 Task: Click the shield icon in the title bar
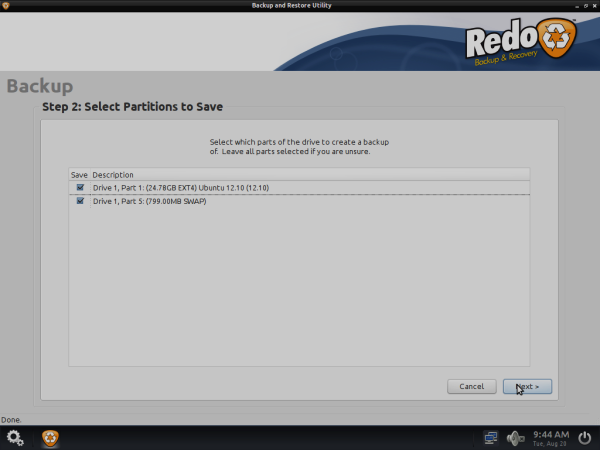click(x=7, y=6)
